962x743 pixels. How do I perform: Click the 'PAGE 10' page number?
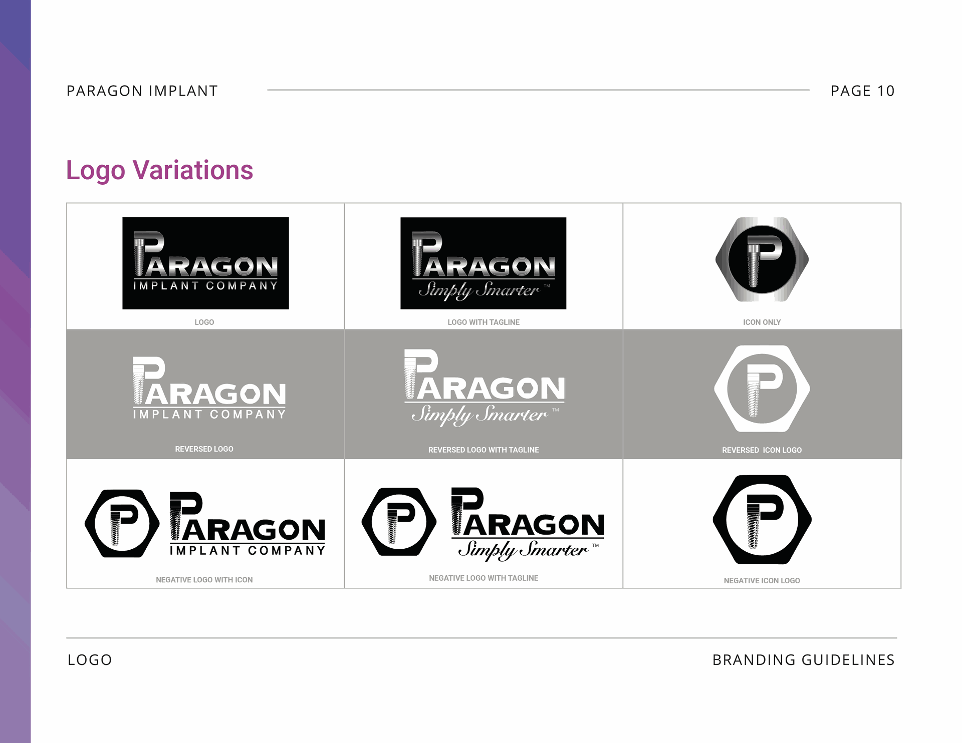(862, 91)
